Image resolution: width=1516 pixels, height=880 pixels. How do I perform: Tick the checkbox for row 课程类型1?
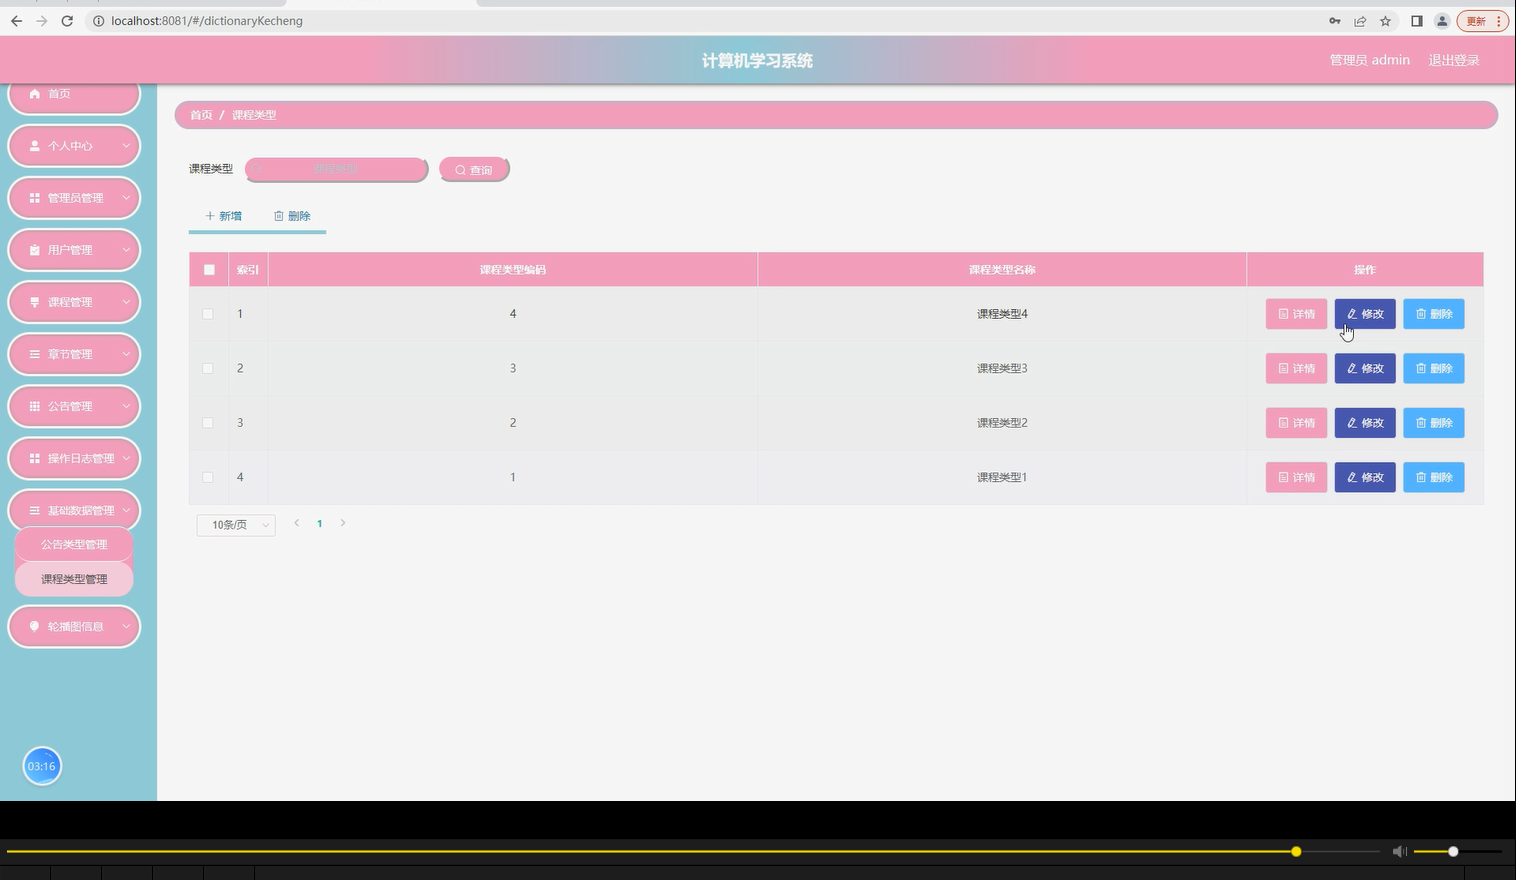(208, 477)
